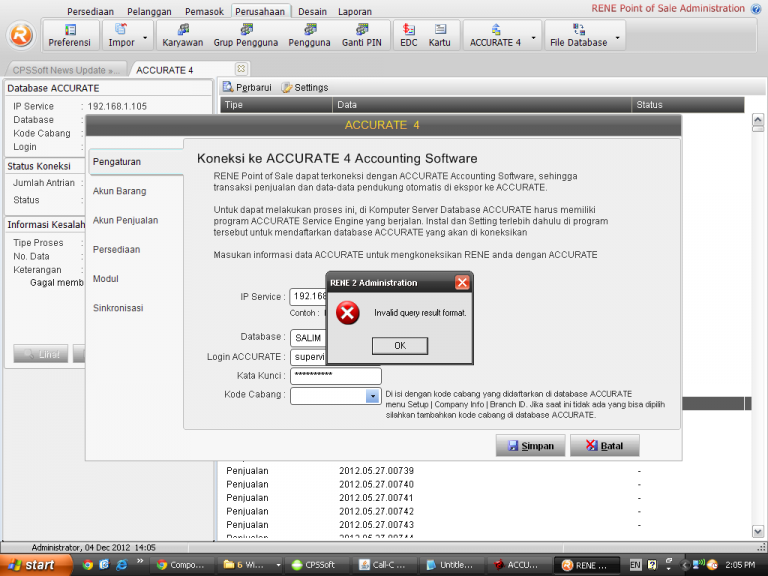The image size is (768, 576).
Task: Open the Compo... Chrome taskbar window
Action: pyautogui.click(x=183, y=565)
